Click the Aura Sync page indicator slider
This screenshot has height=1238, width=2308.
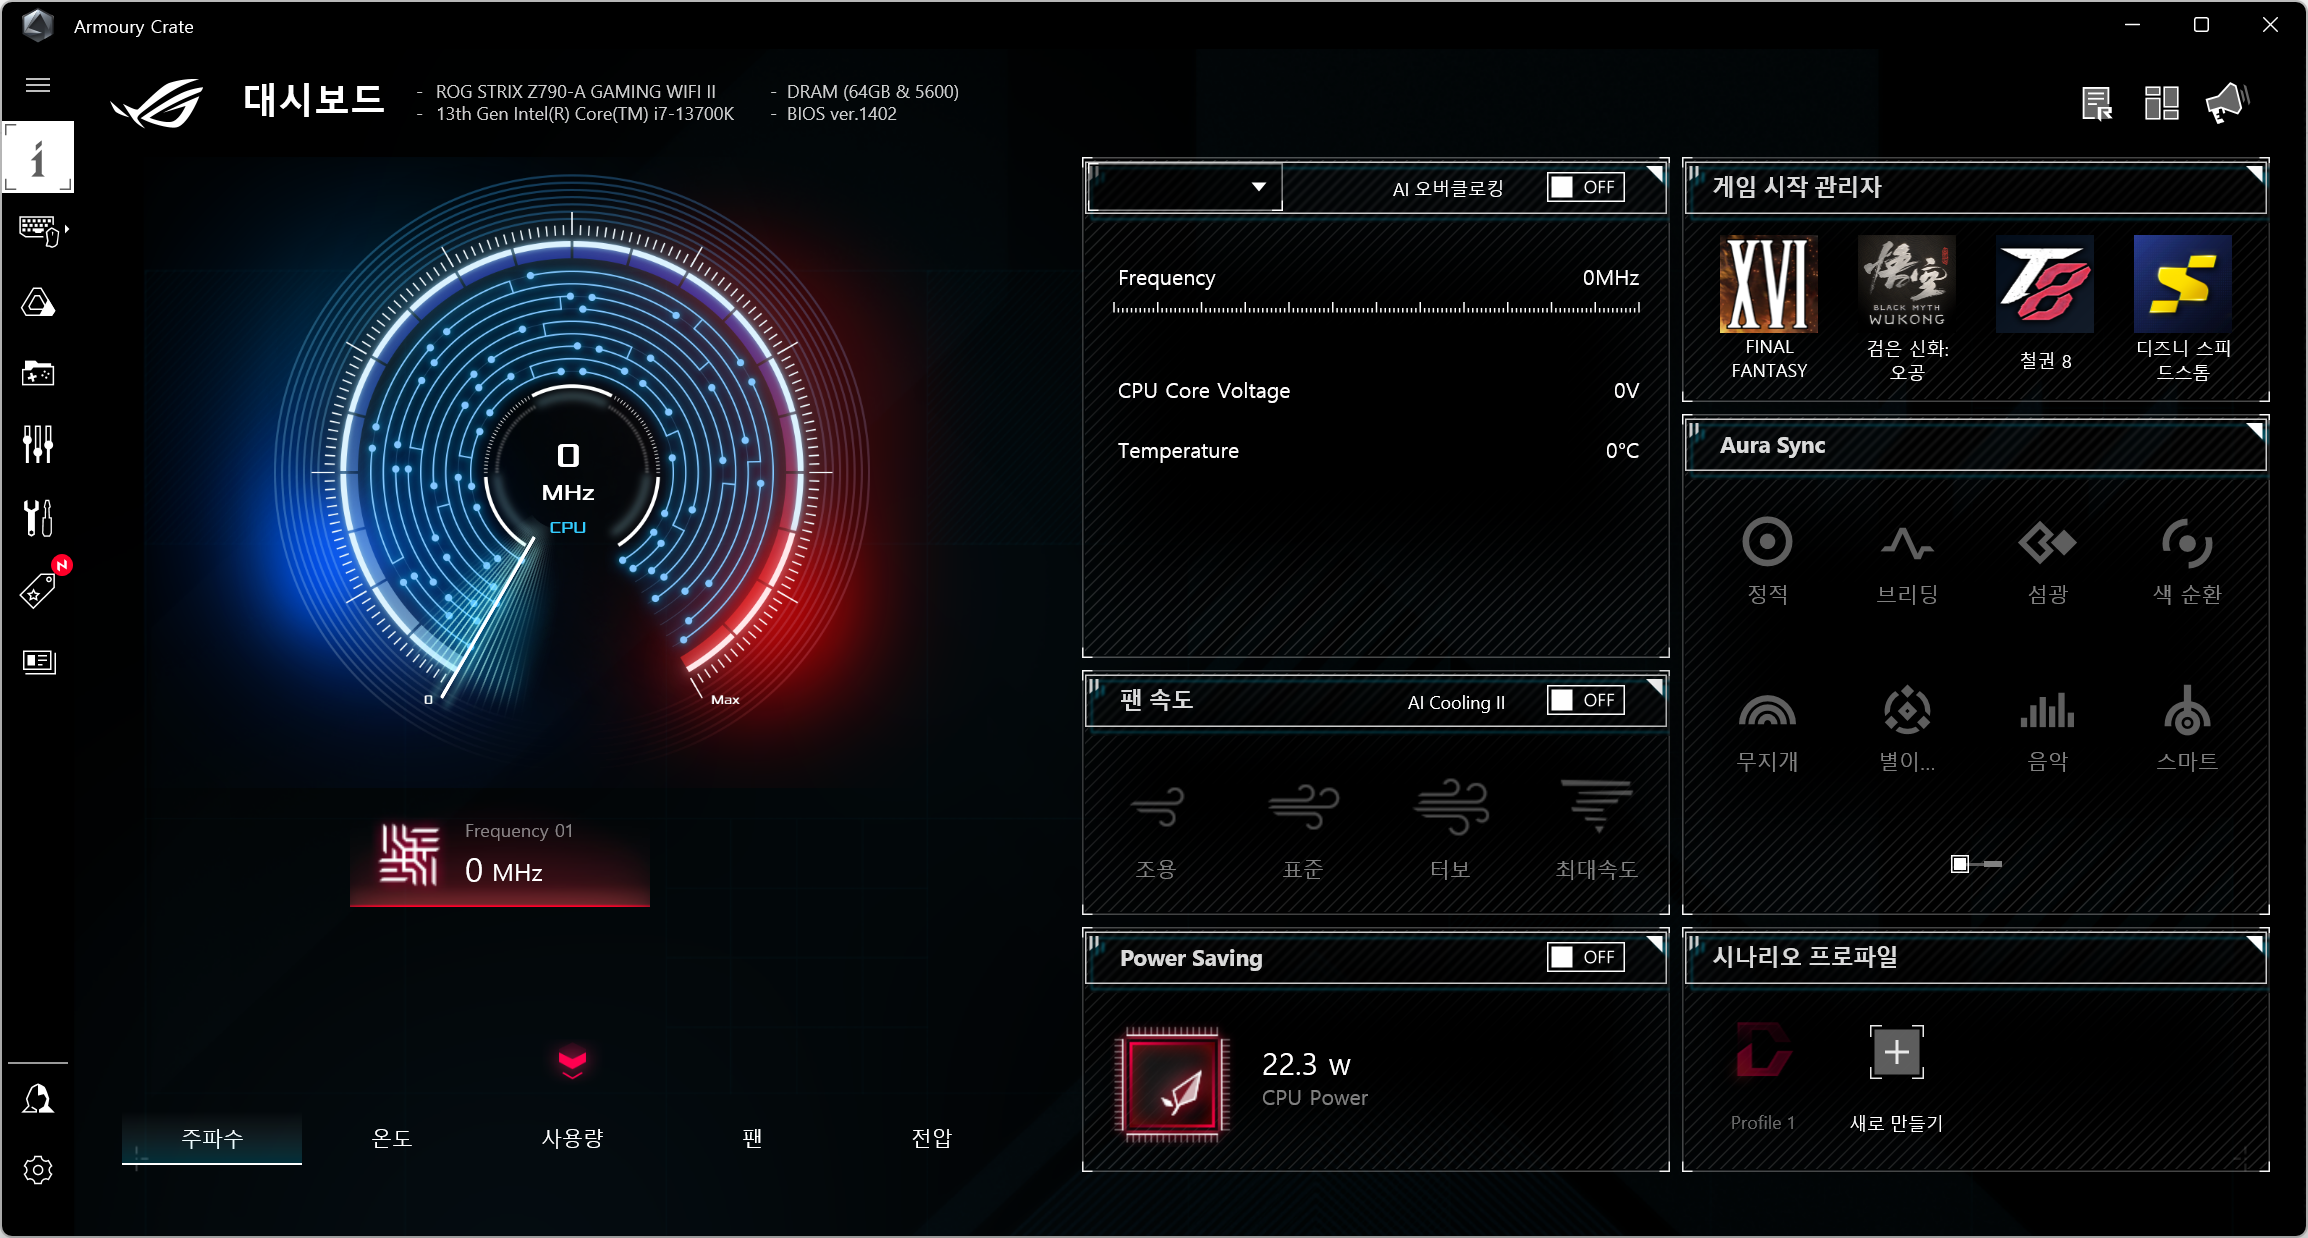(1975, 863)
